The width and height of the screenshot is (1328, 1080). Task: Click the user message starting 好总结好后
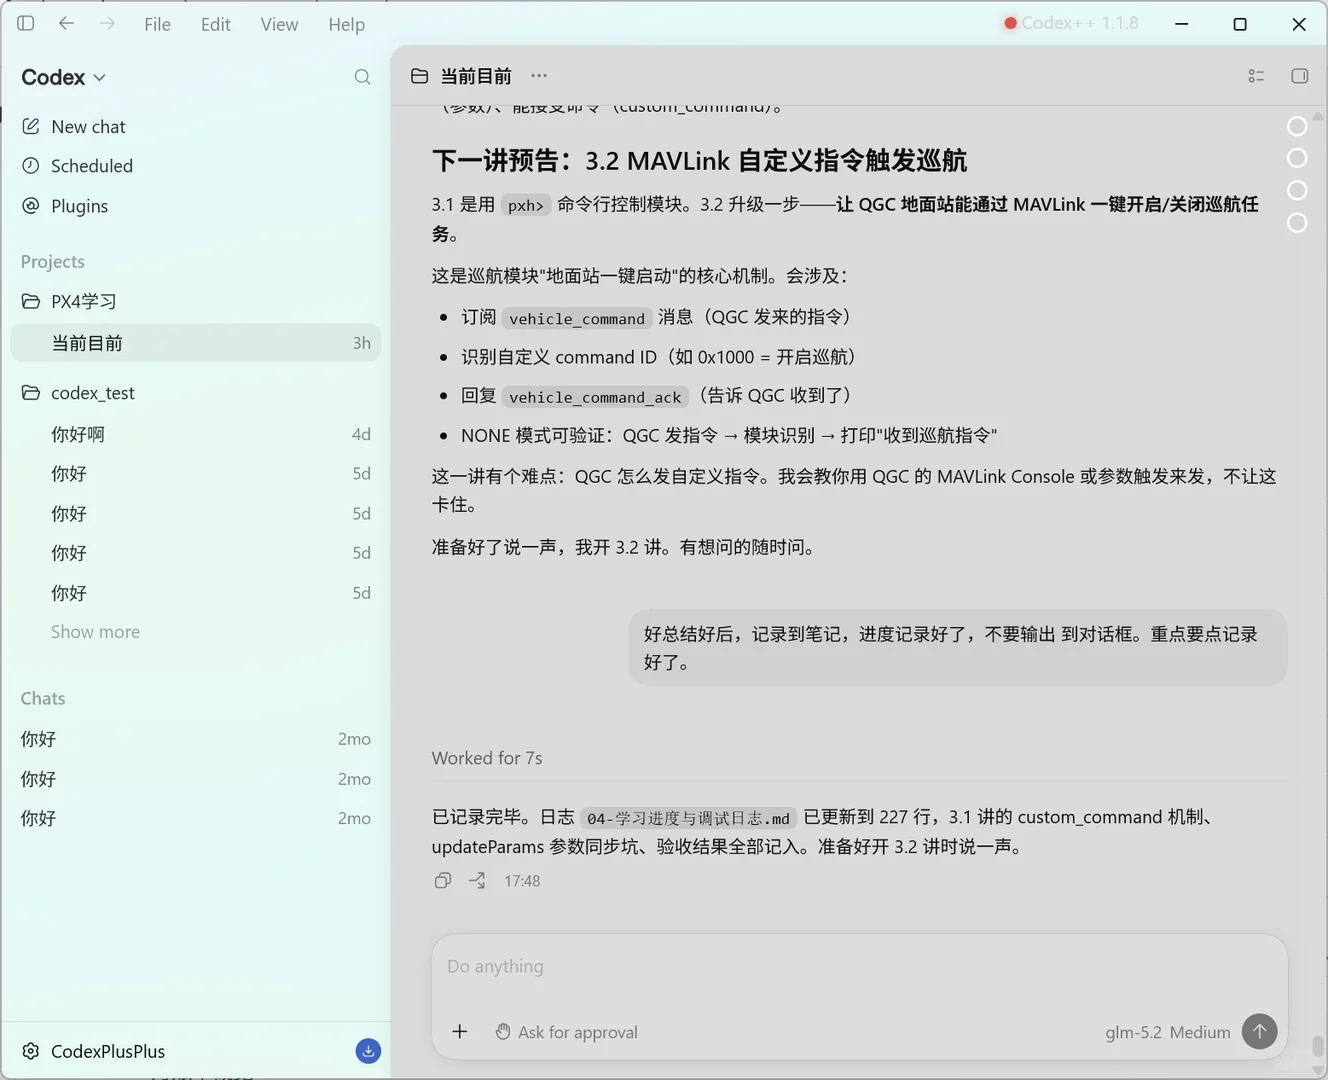click(x=958, y=647)
